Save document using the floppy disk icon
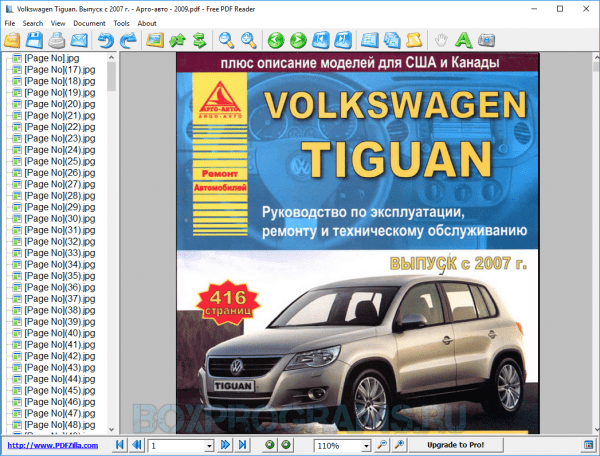 (x=34, y=40)
